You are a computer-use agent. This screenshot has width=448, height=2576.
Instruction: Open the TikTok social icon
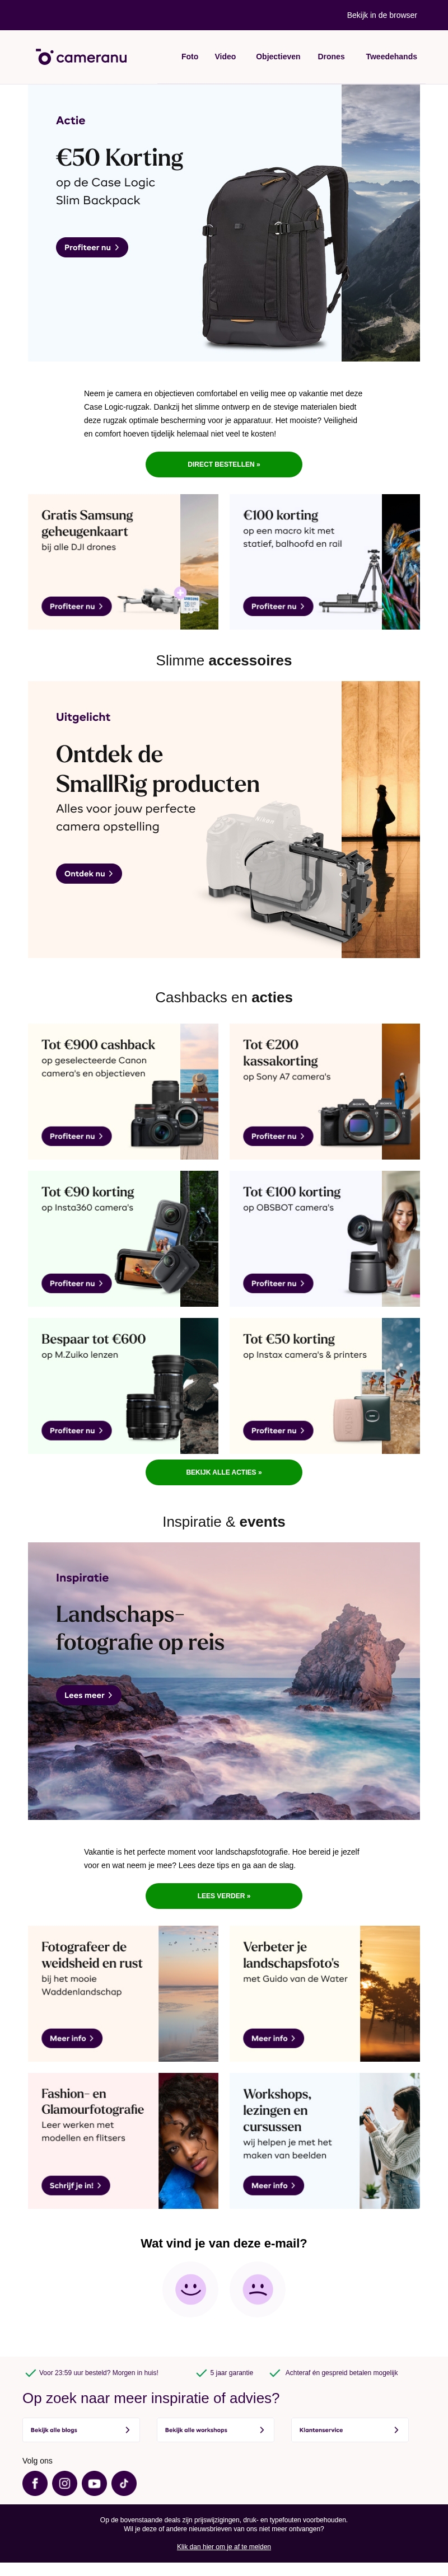click(x=124, y=2482)
